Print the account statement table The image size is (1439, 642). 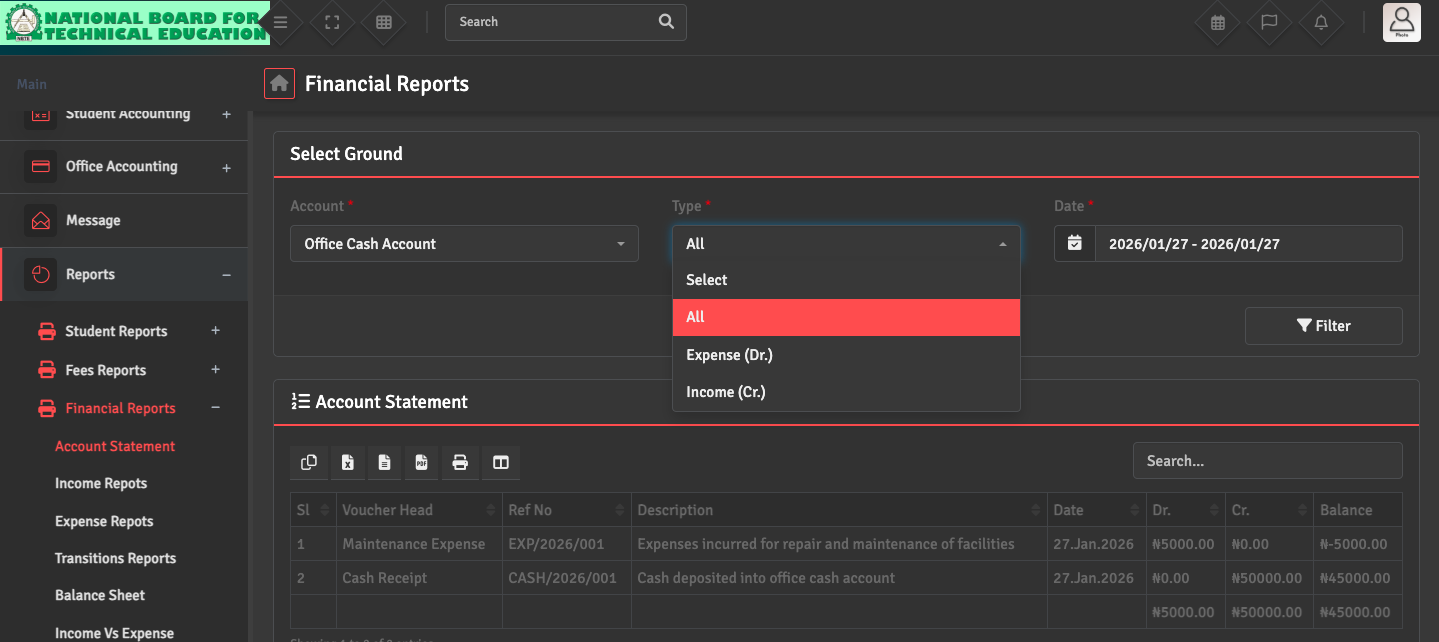coord(460,462)
